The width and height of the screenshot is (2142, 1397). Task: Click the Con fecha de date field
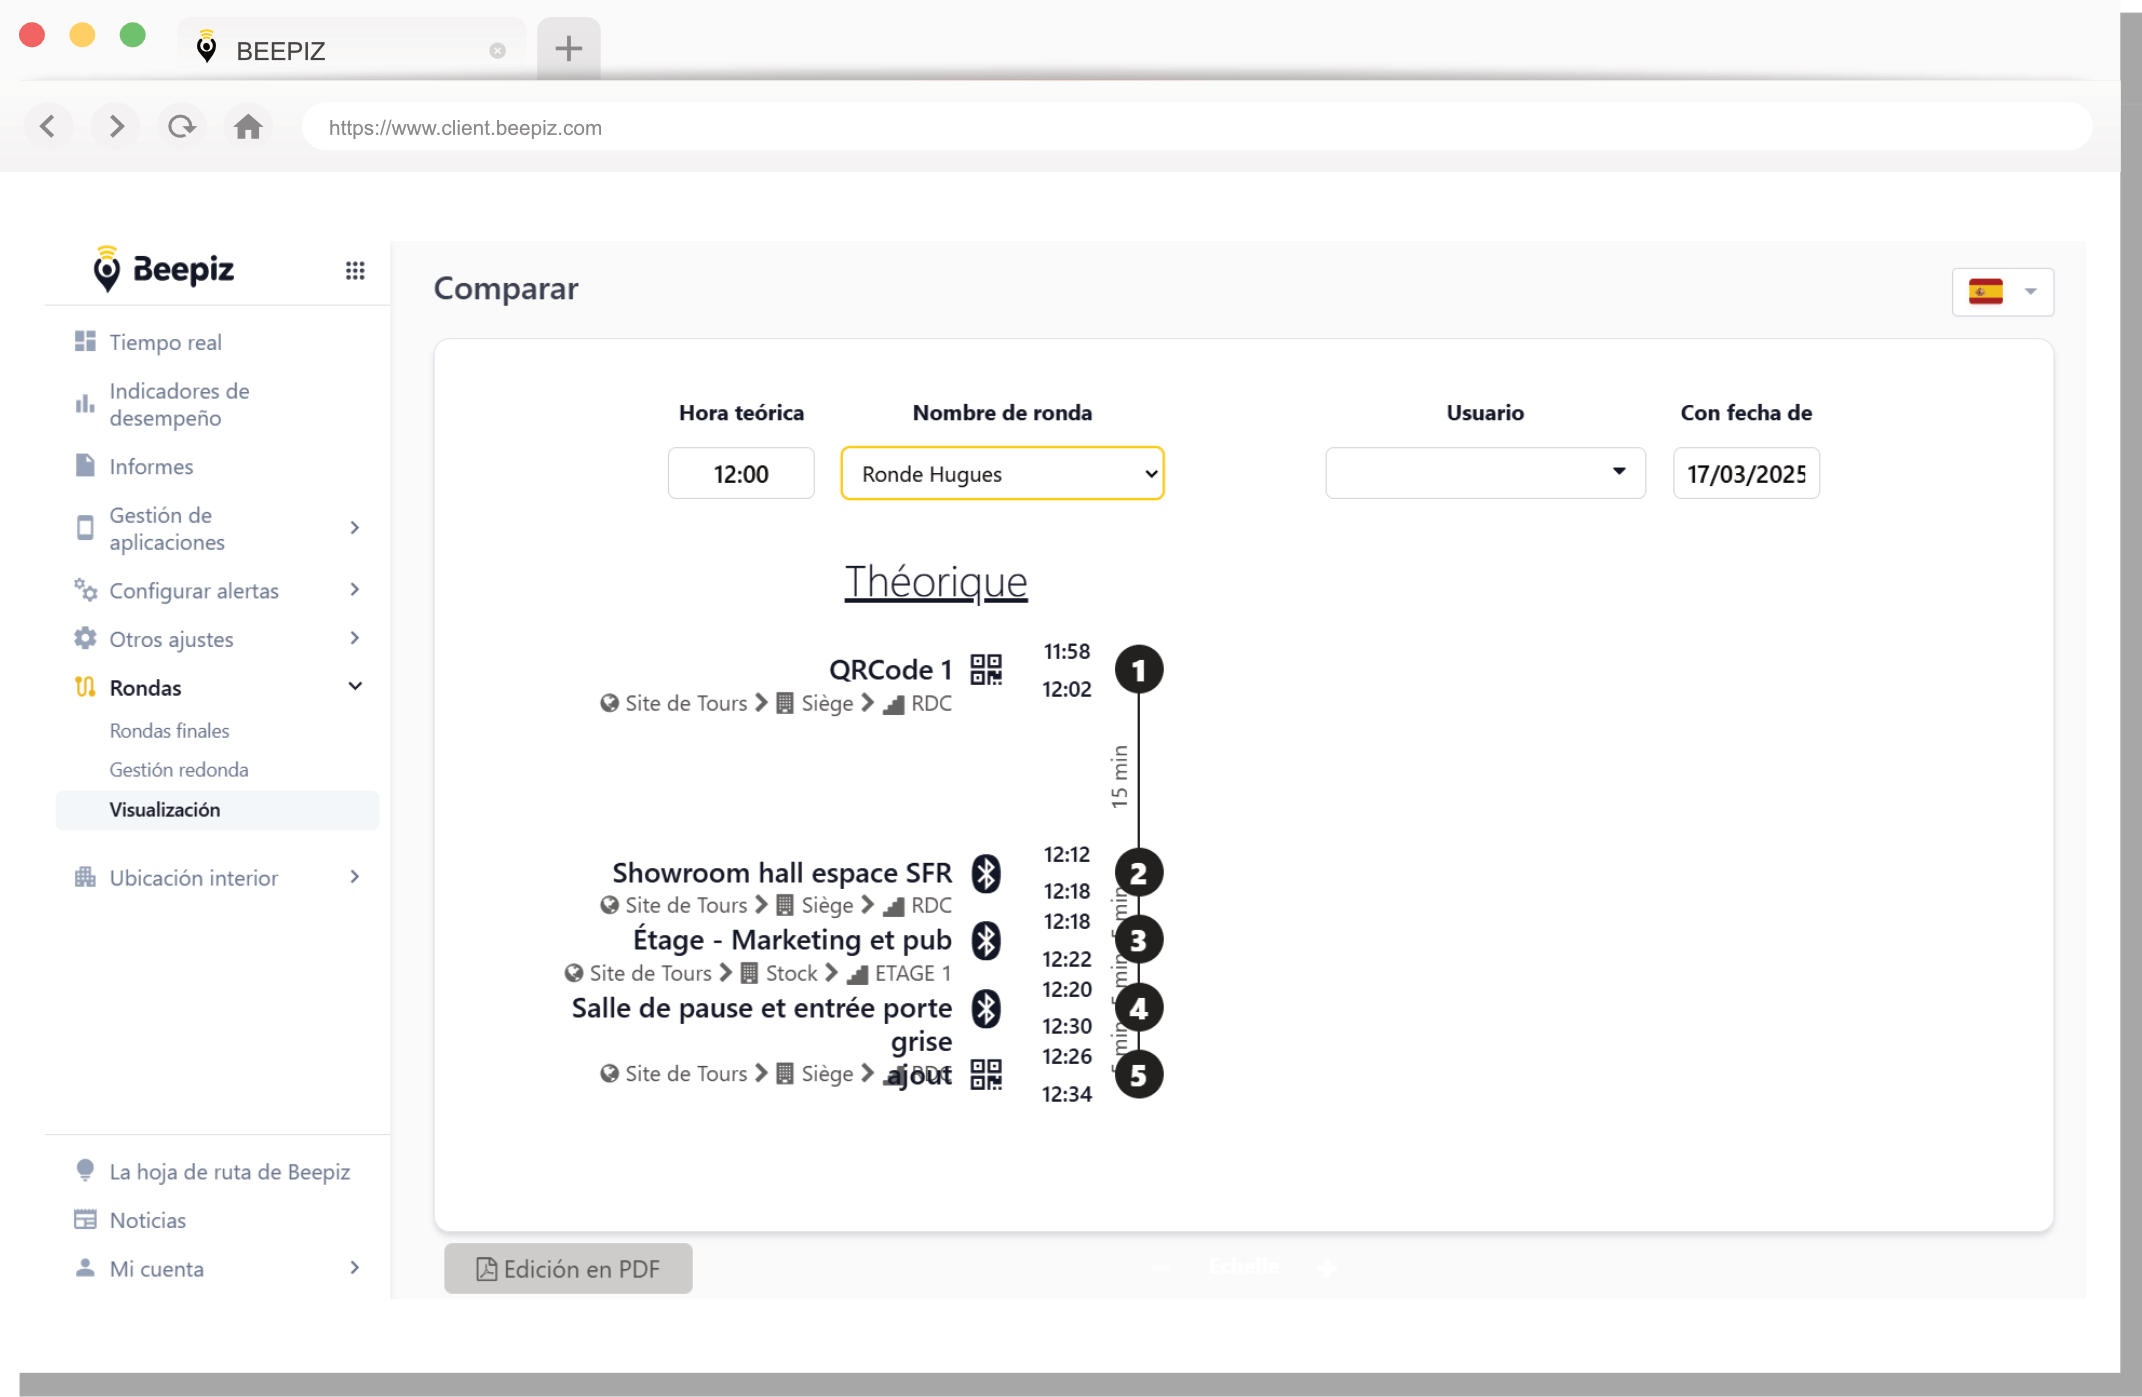tap(1746, 474)
